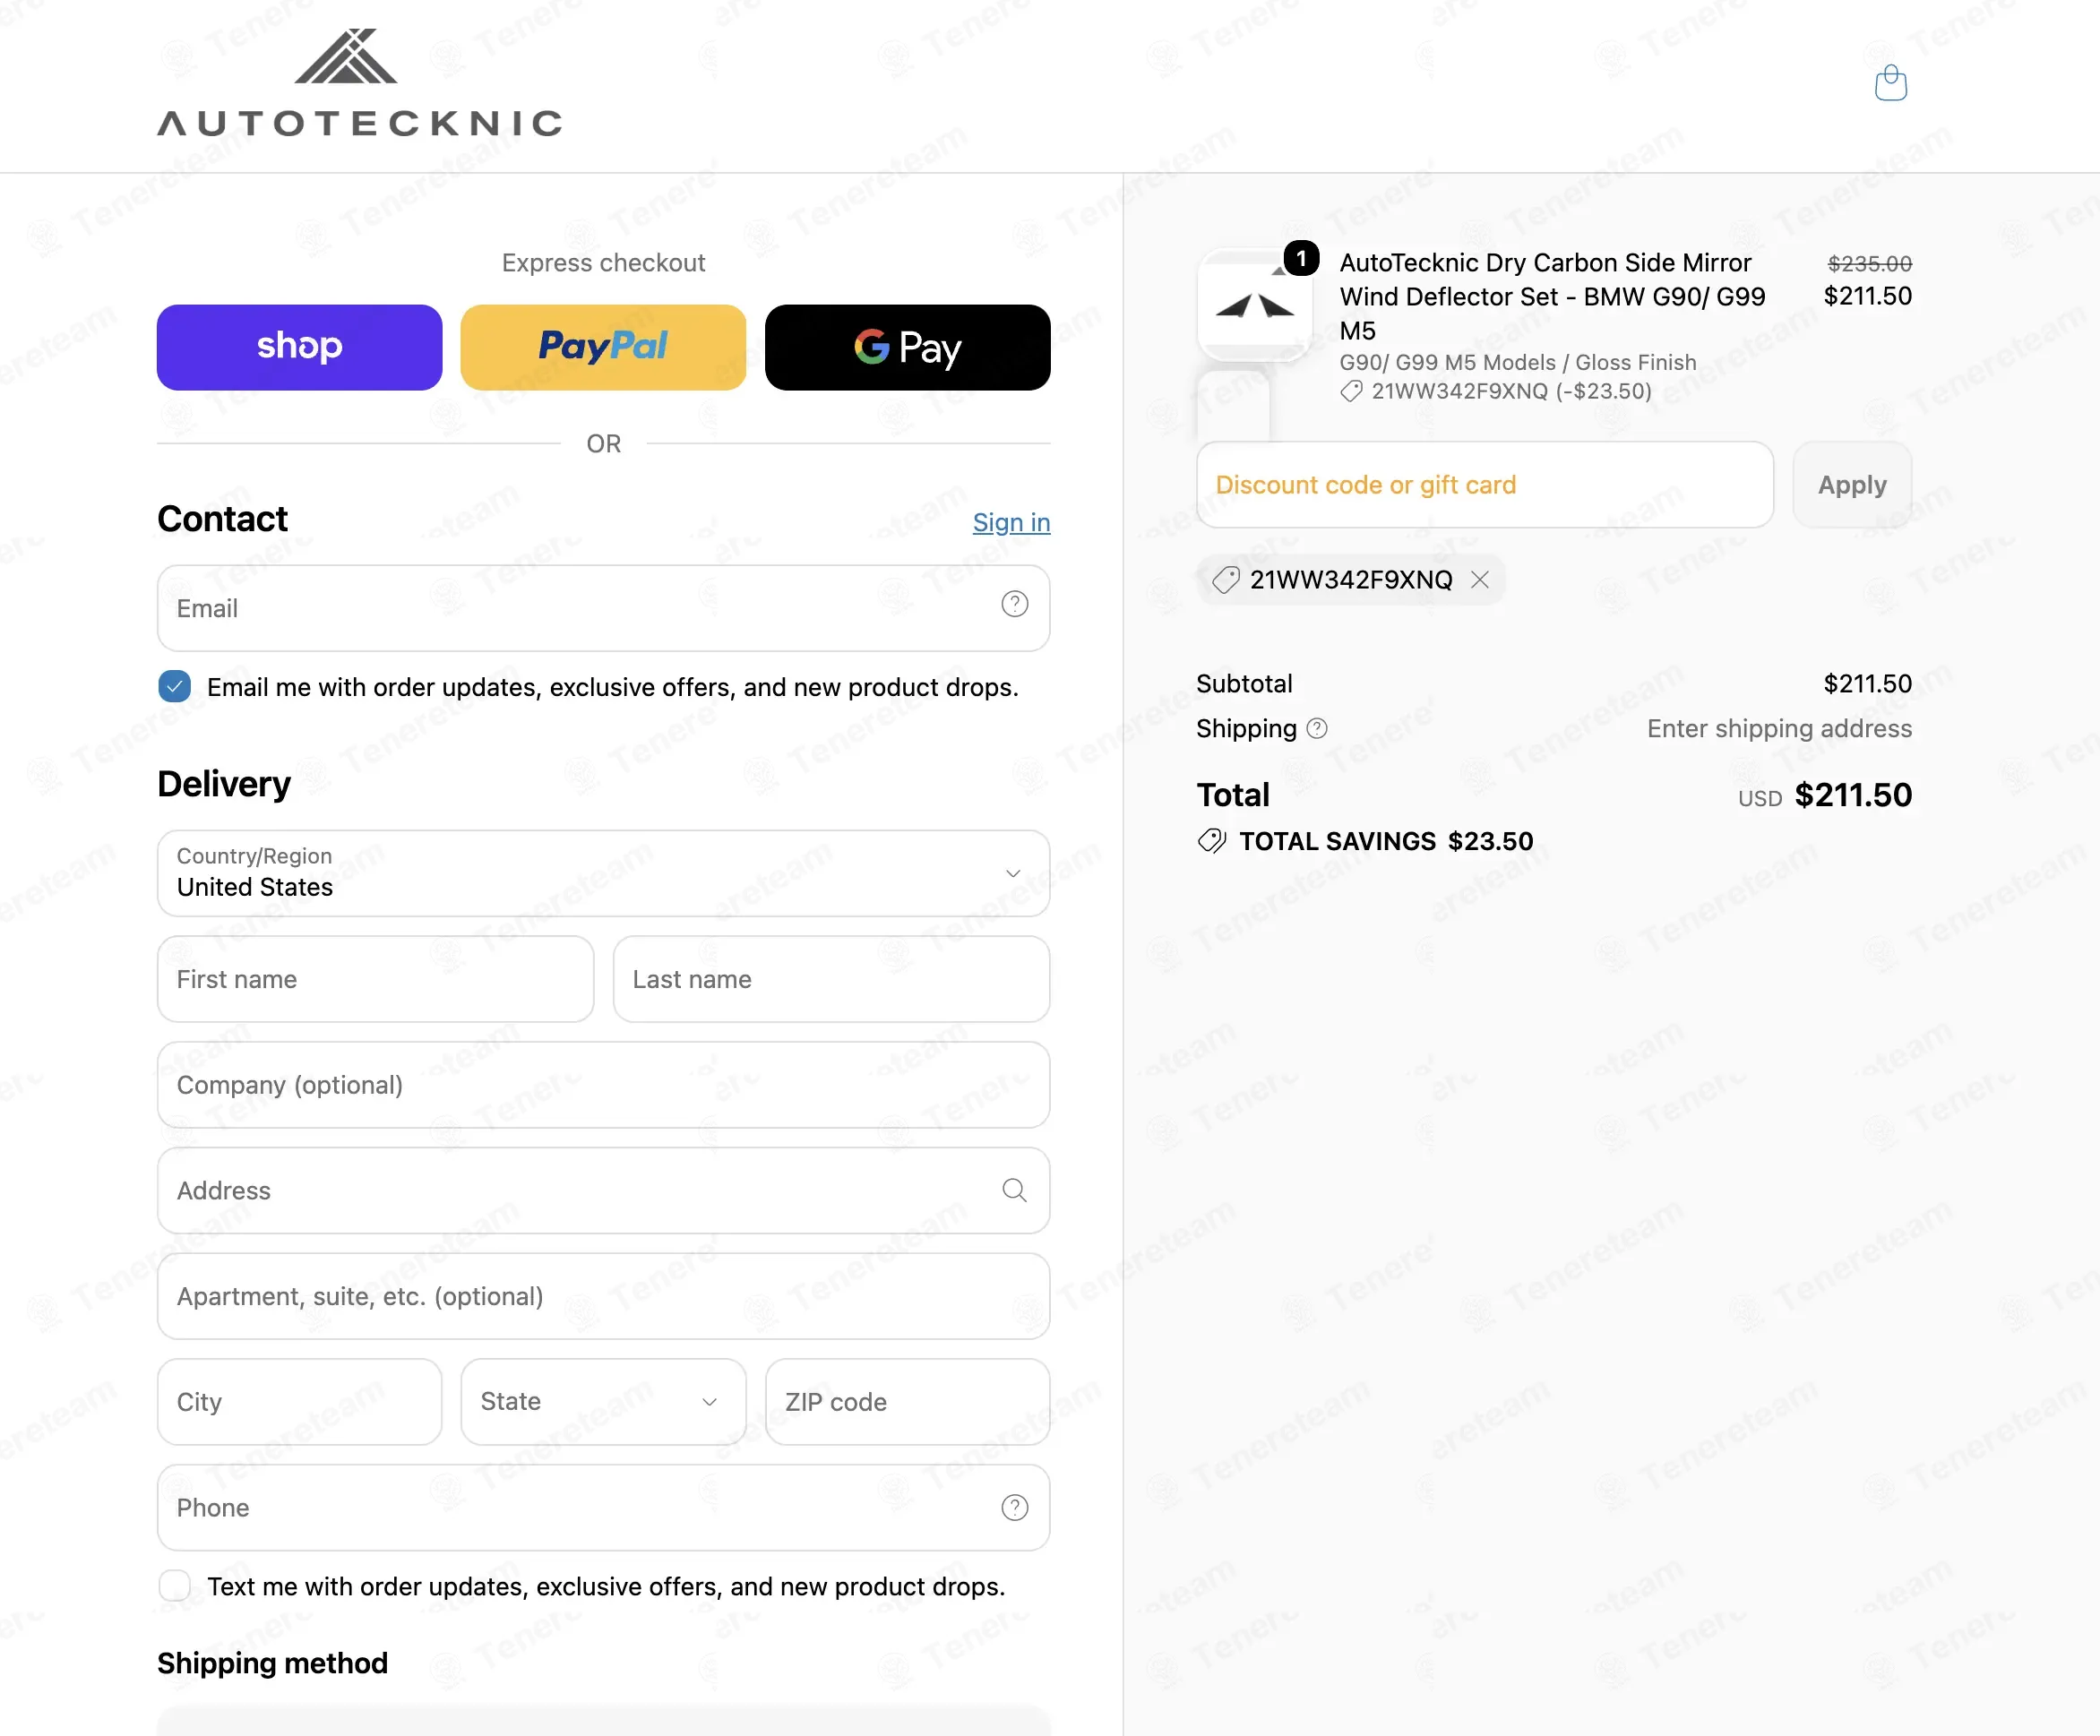
Task: Focus the City input field
Action: (x=299, y=1401)
